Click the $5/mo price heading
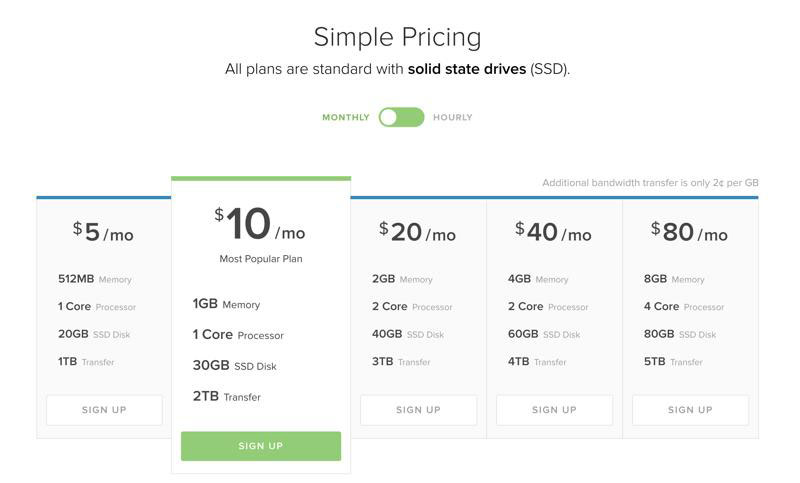Image resolution: width=800 pixels, height=483 pixels. tap(103, 233)
